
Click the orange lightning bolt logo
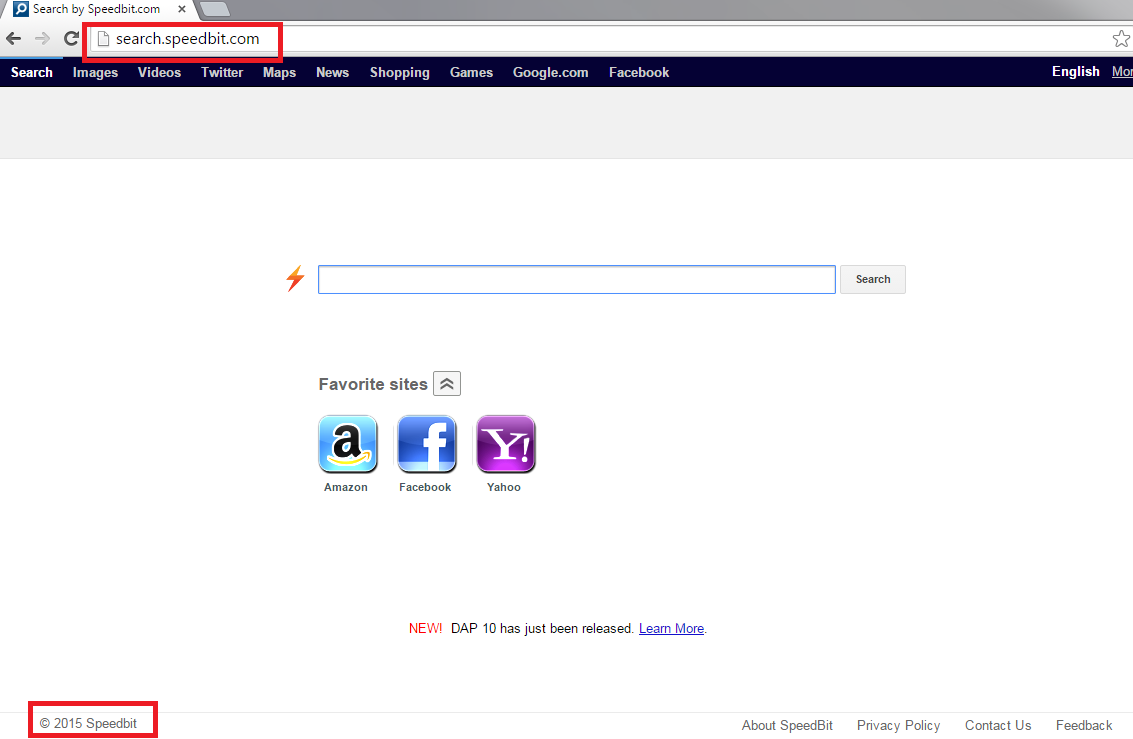[295, 279]
